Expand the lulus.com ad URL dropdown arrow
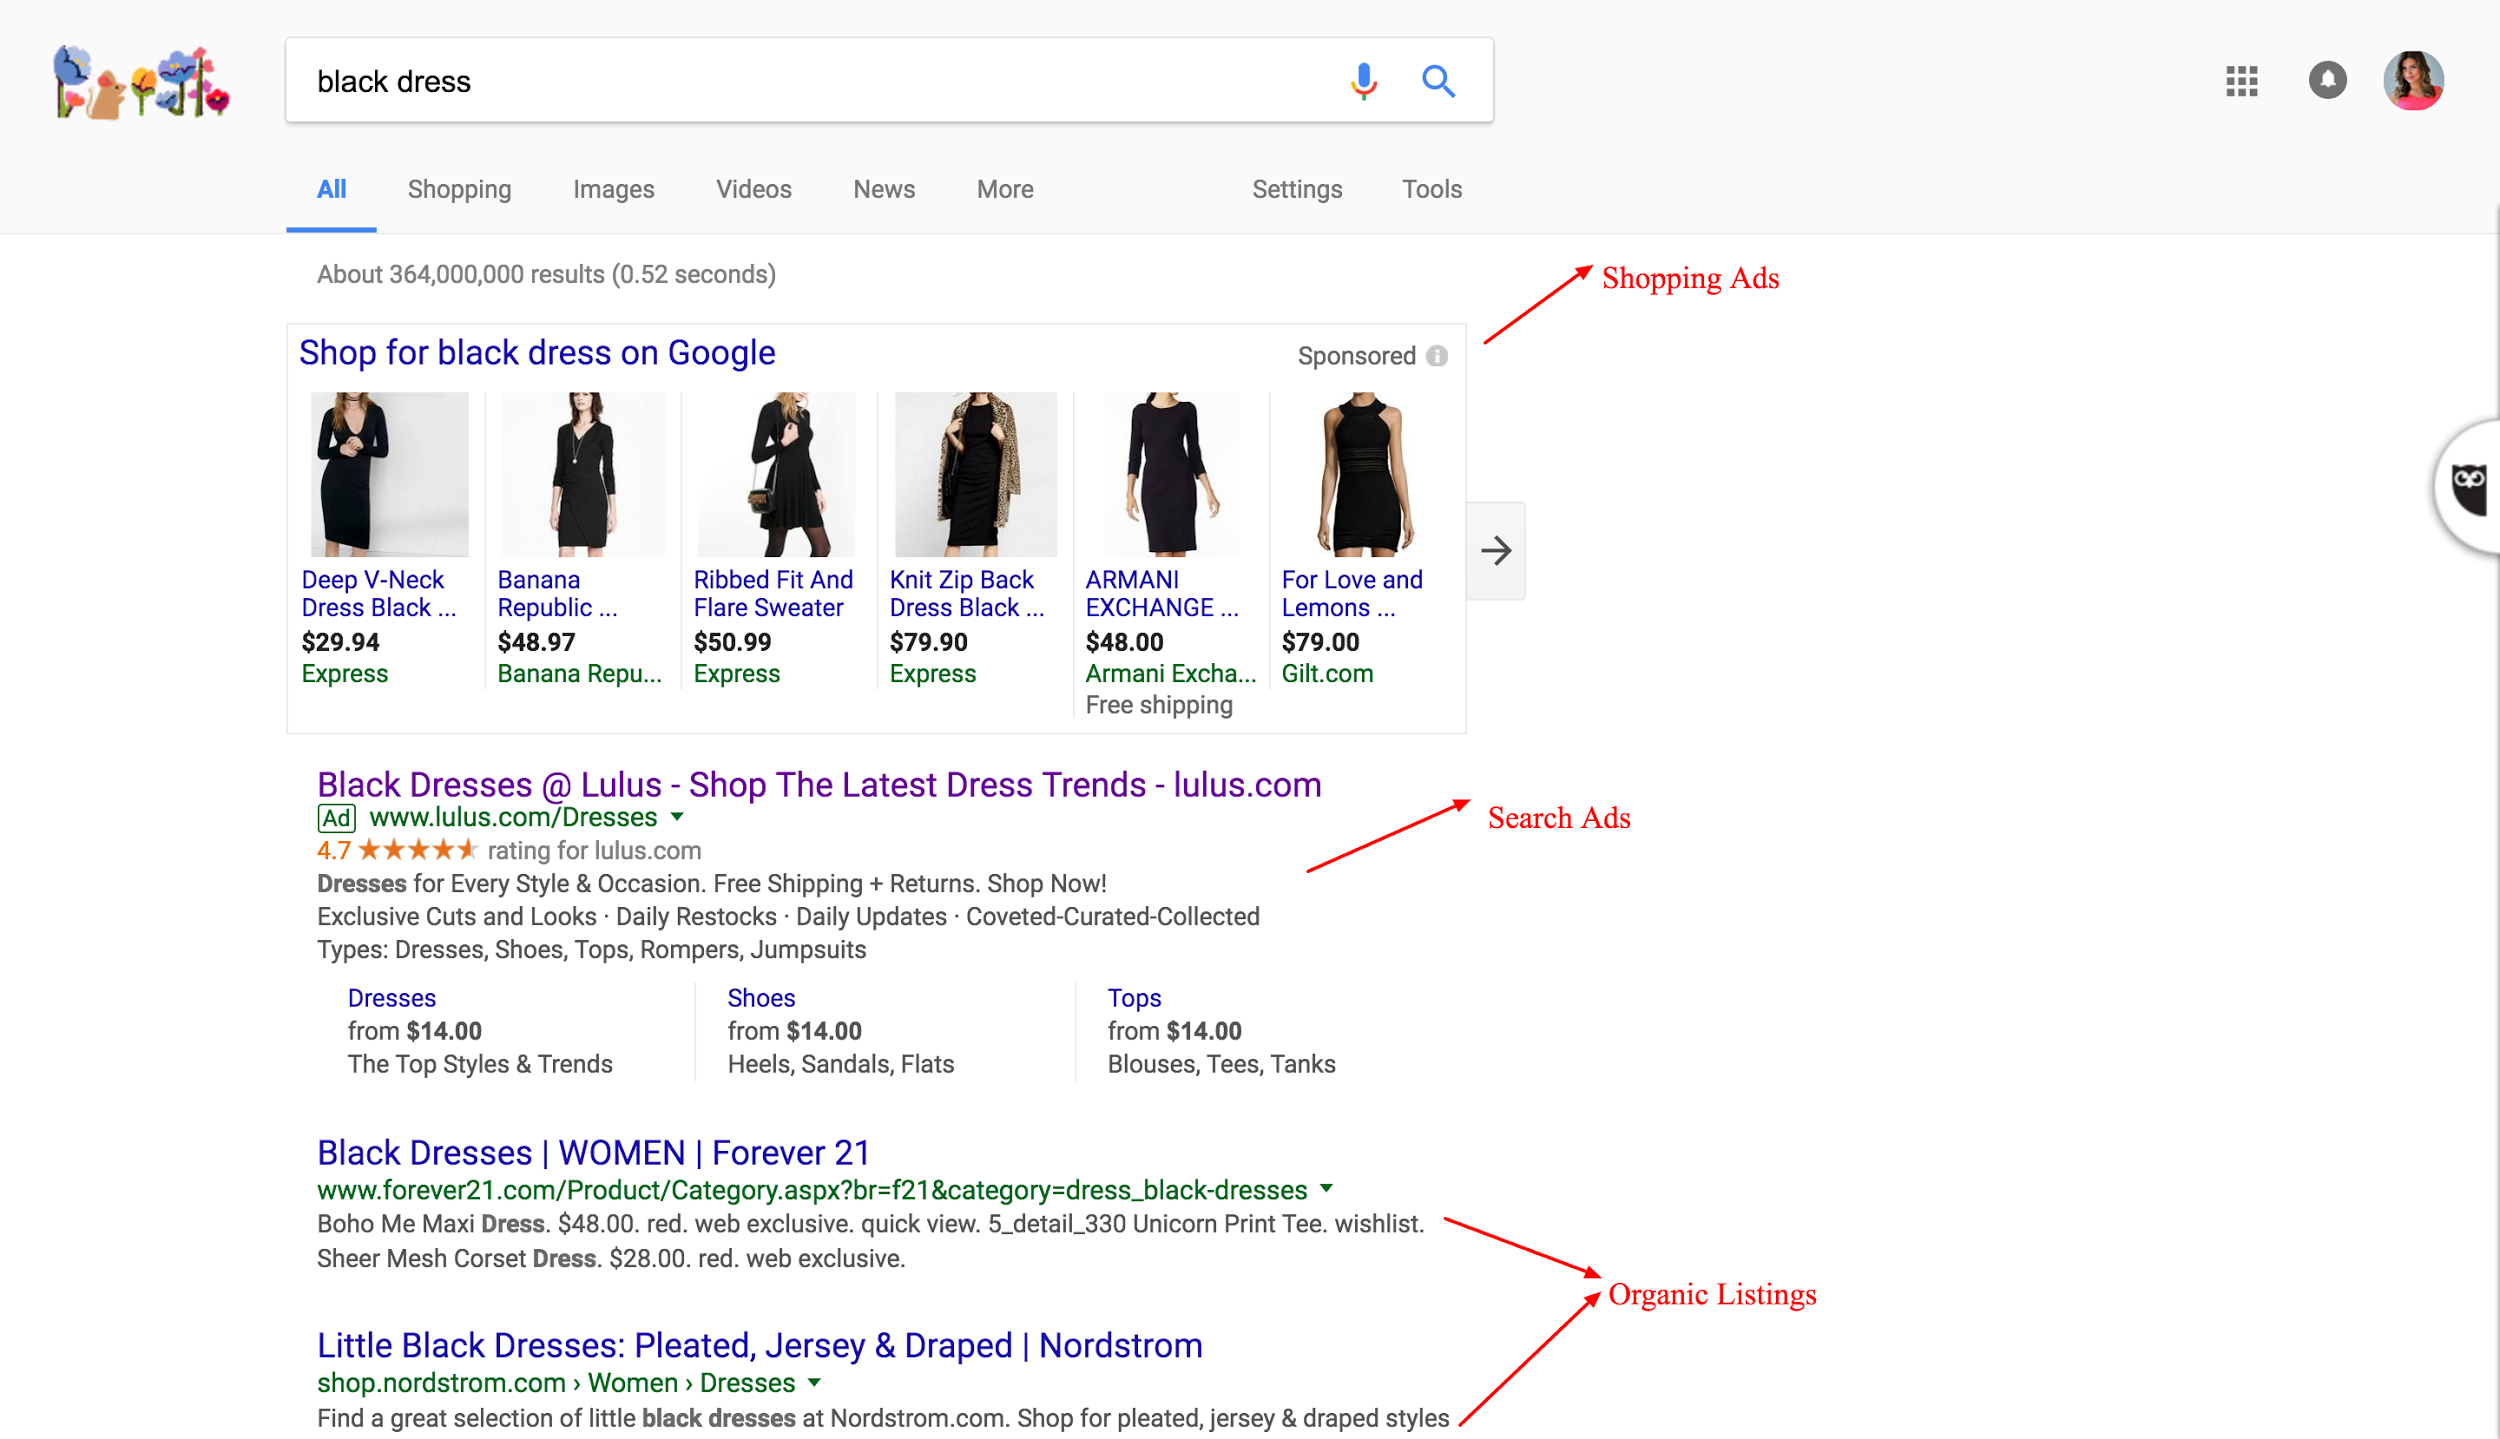The height and width of the screenshot is (1439, 2500). (678, 817)
